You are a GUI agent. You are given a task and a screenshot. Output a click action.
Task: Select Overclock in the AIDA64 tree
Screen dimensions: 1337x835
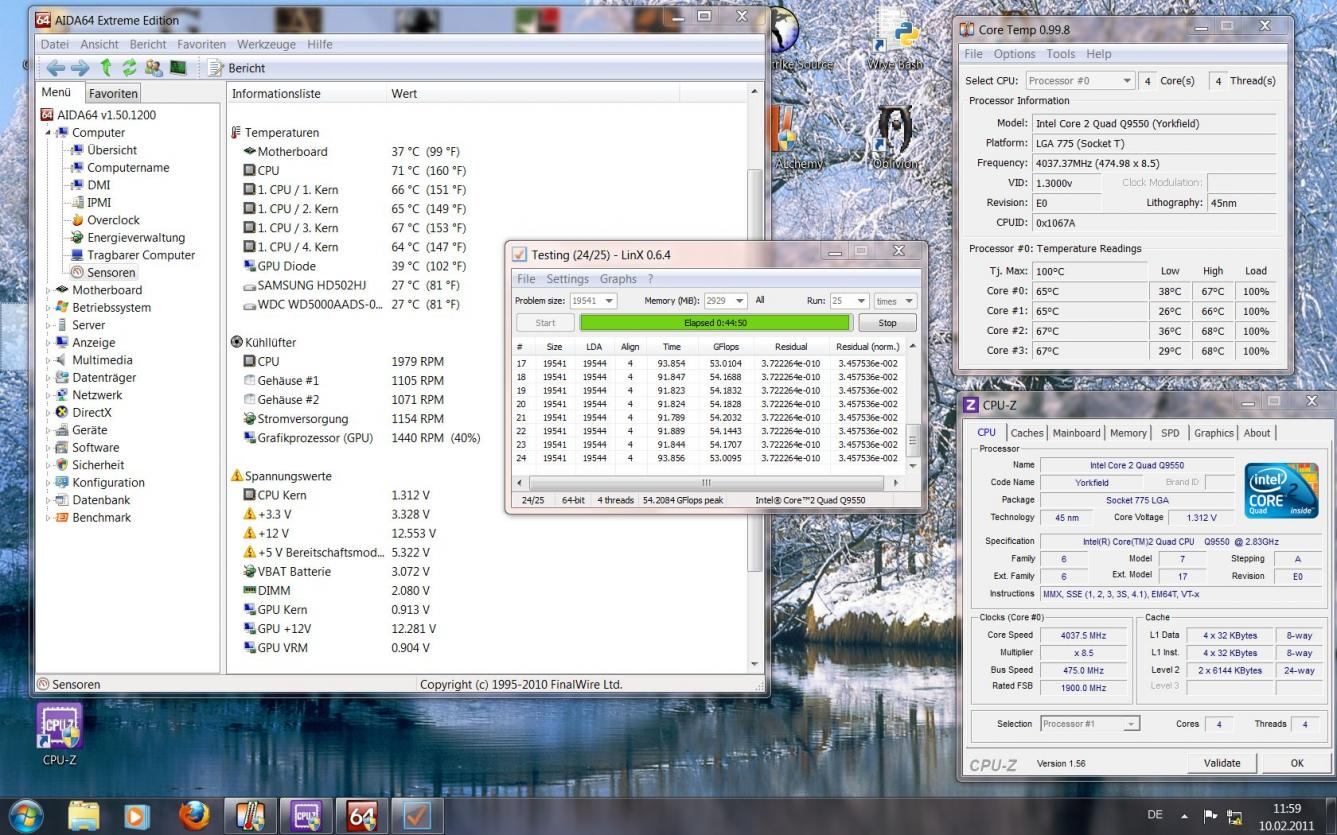(x=113, y=220)
